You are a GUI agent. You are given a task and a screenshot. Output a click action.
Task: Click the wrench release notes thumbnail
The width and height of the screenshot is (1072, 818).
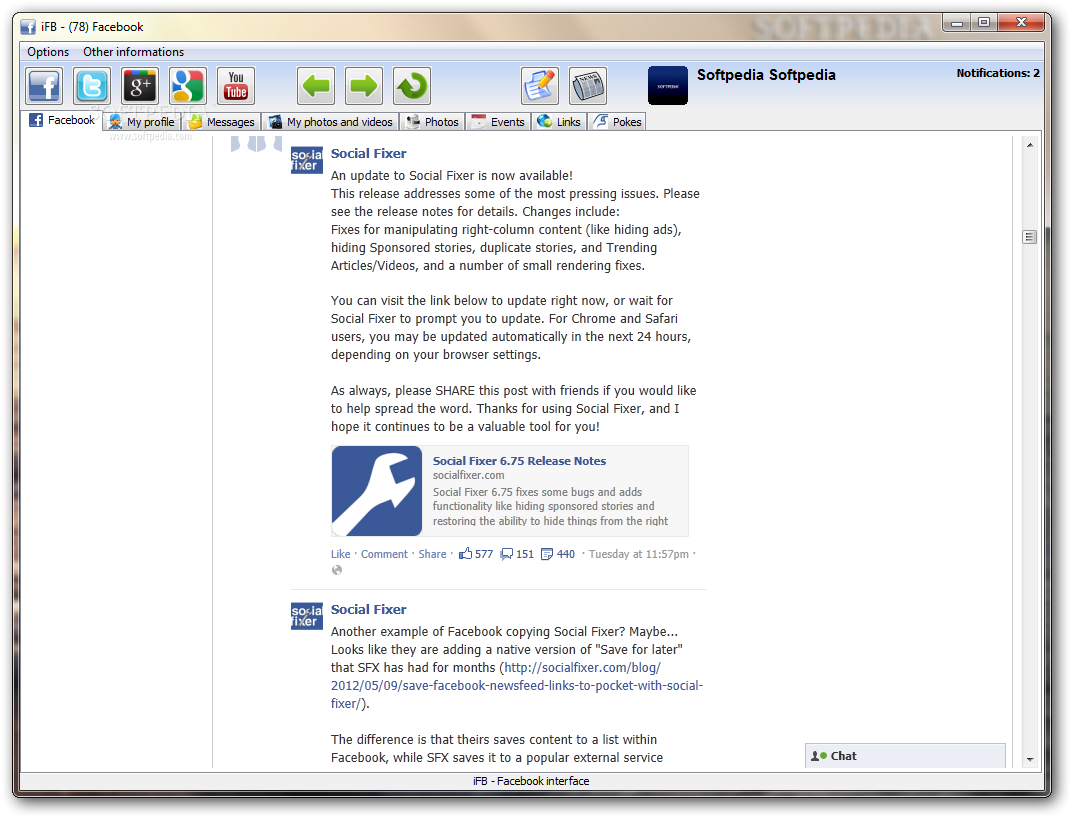[x=377, y=491]
